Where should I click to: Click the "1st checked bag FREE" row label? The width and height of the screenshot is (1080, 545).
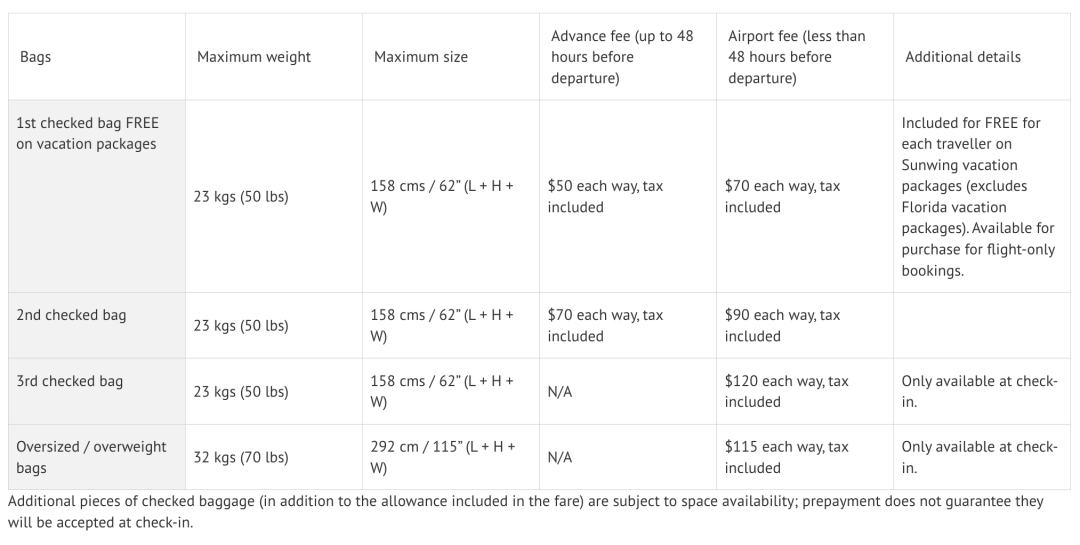point(88,133)
